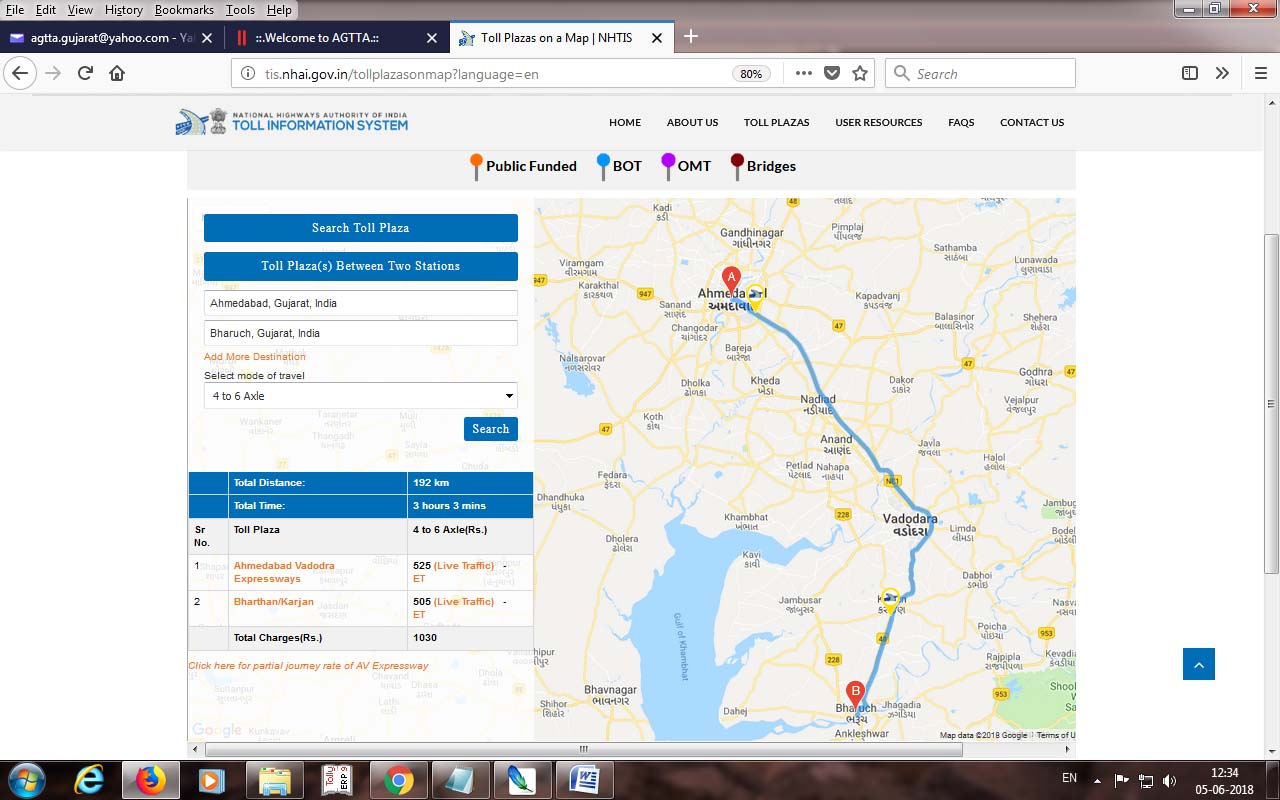Click the browser home icon
Screen dimensions: 1280x800
pos(117,73)
